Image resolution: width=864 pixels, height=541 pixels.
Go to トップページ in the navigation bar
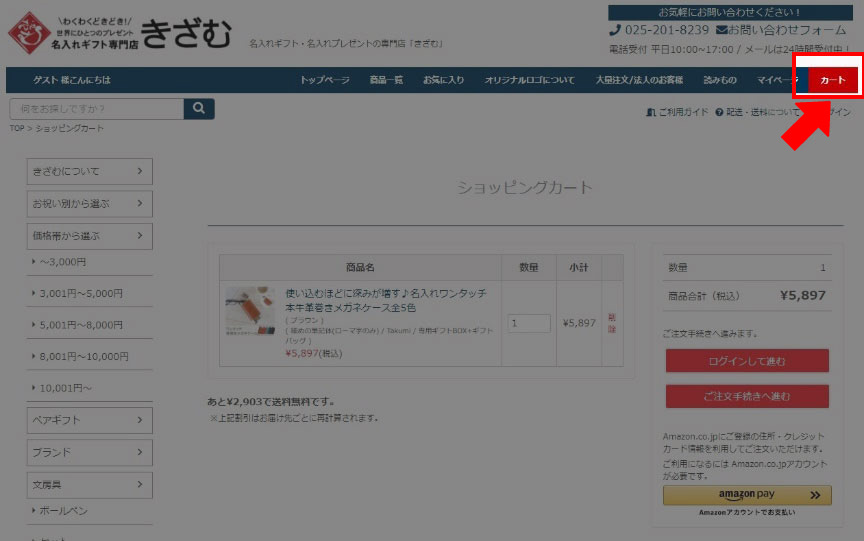(x=325, y=80)
